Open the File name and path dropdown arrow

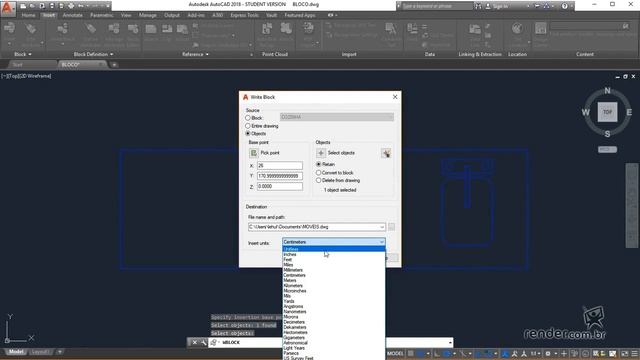pos(382,227)
